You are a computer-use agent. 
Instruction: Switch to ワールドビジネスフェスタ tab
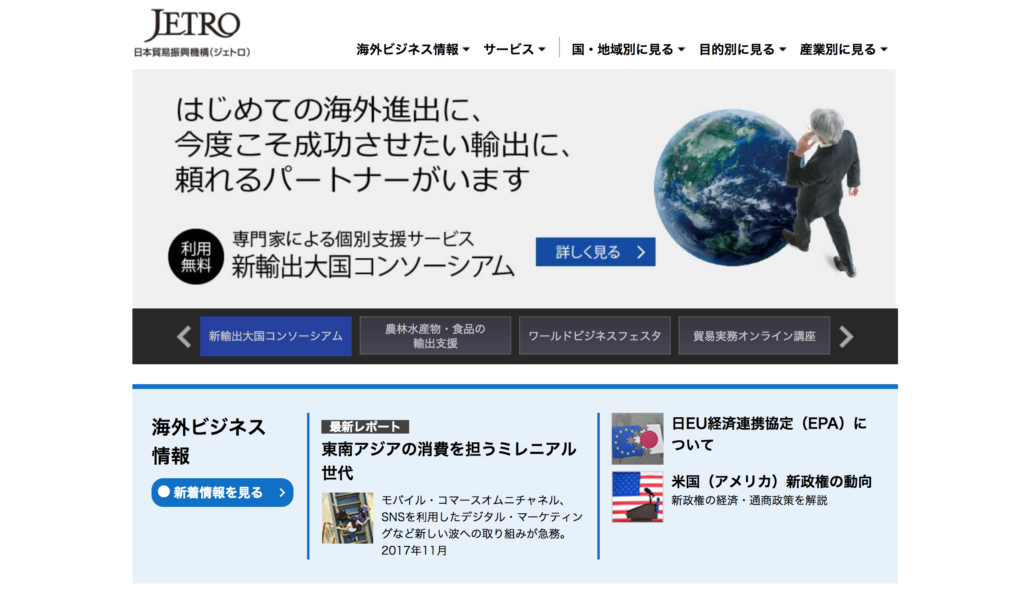pos(594,336)
